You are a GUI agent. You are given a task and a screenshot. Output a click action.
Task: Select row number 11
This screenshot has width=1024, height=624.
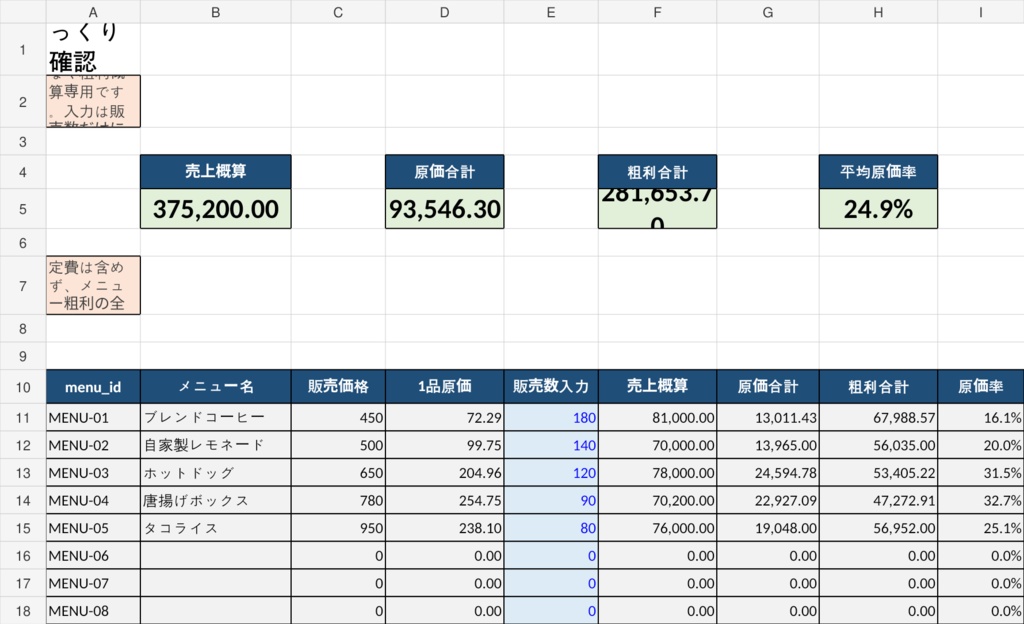pyautogui.click(x=22, y=417)
